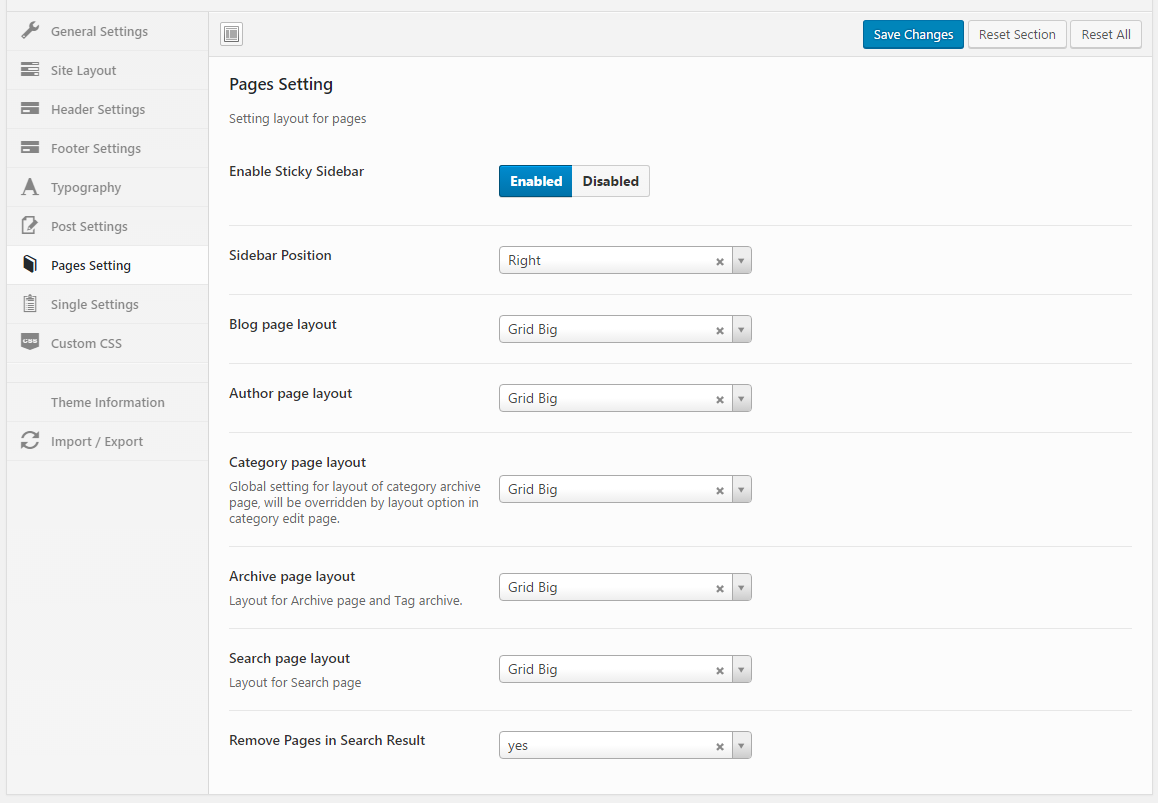The image size is (1158, 803).
Task: Click the Reset All button
Action: click(x=1106, y=34)
